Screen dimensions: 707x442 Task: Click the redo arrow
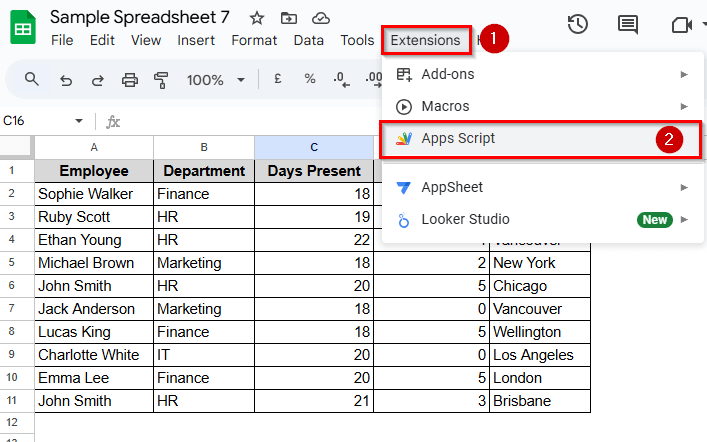click(97, 79)
